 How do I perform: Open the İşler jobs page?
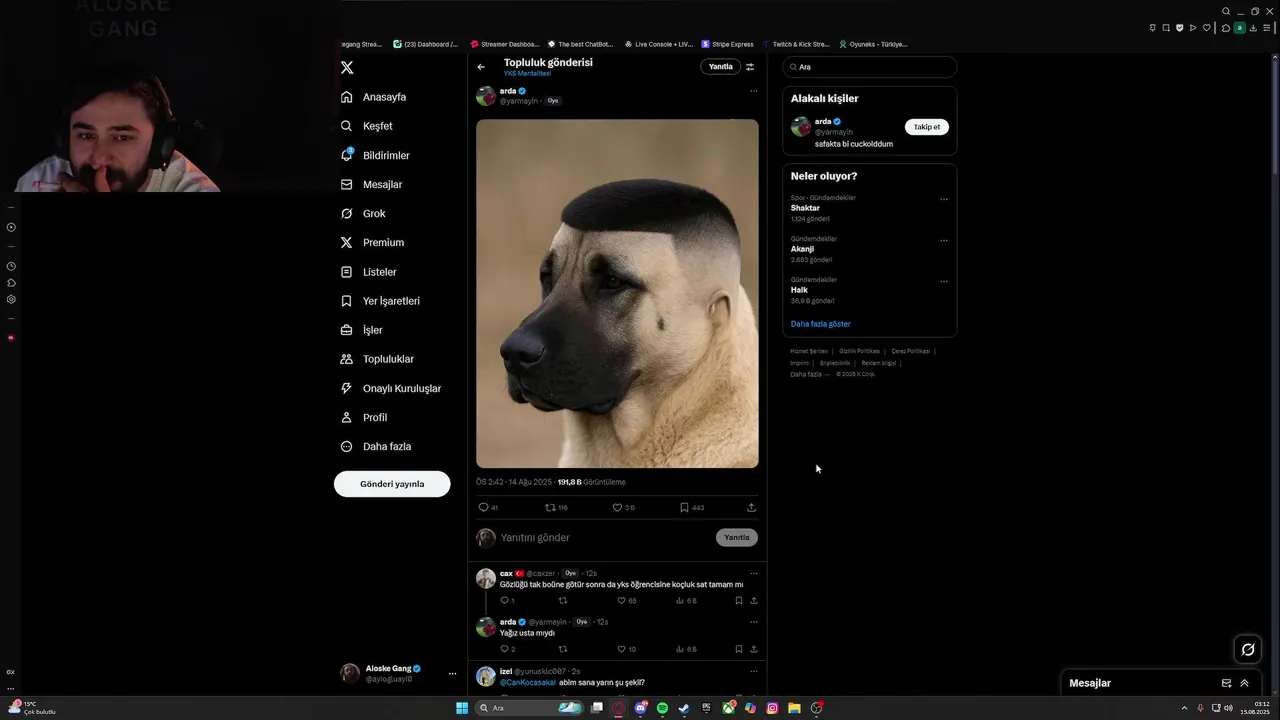pyautogui.click(x=361, y=330)
